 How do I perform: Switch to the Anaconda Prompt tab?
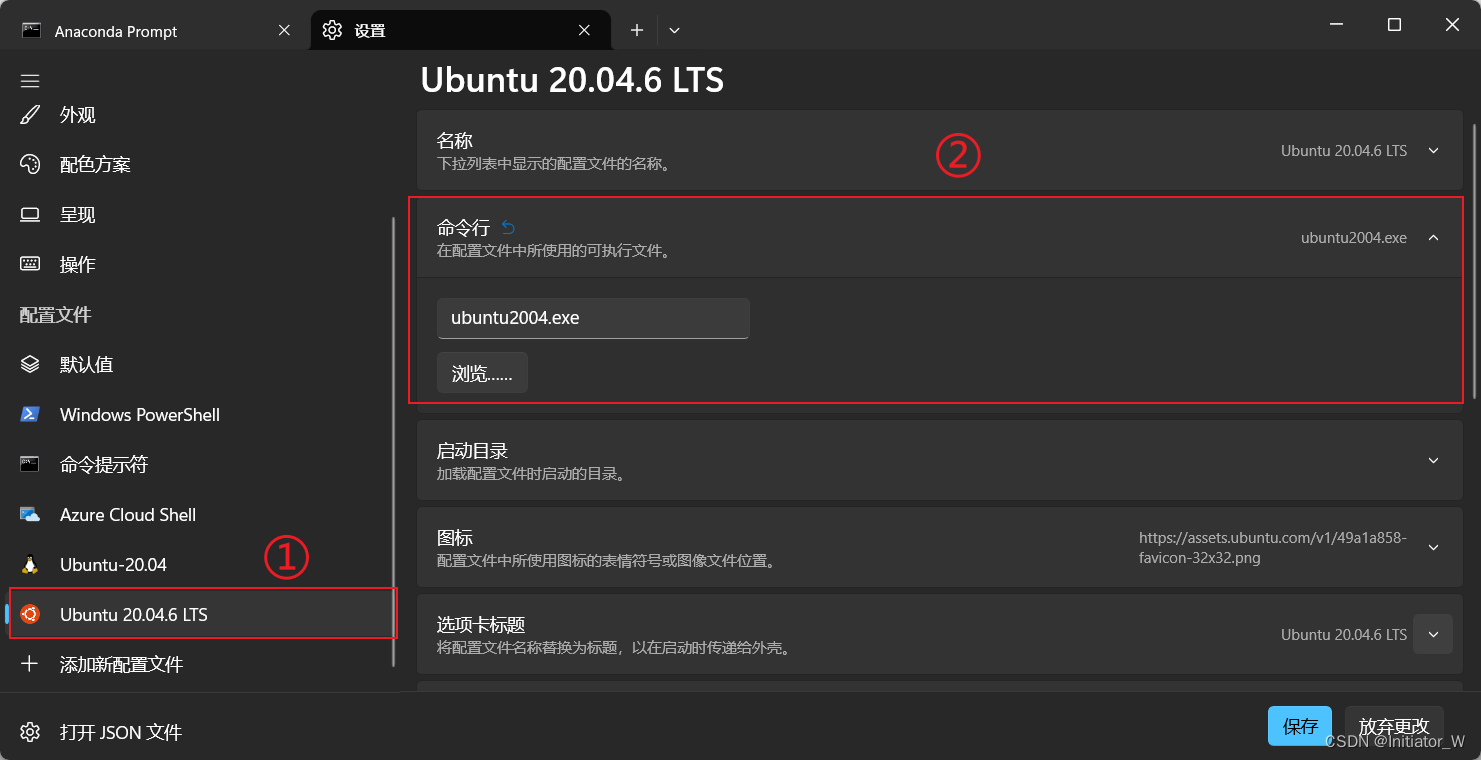[x=150, y=30]
